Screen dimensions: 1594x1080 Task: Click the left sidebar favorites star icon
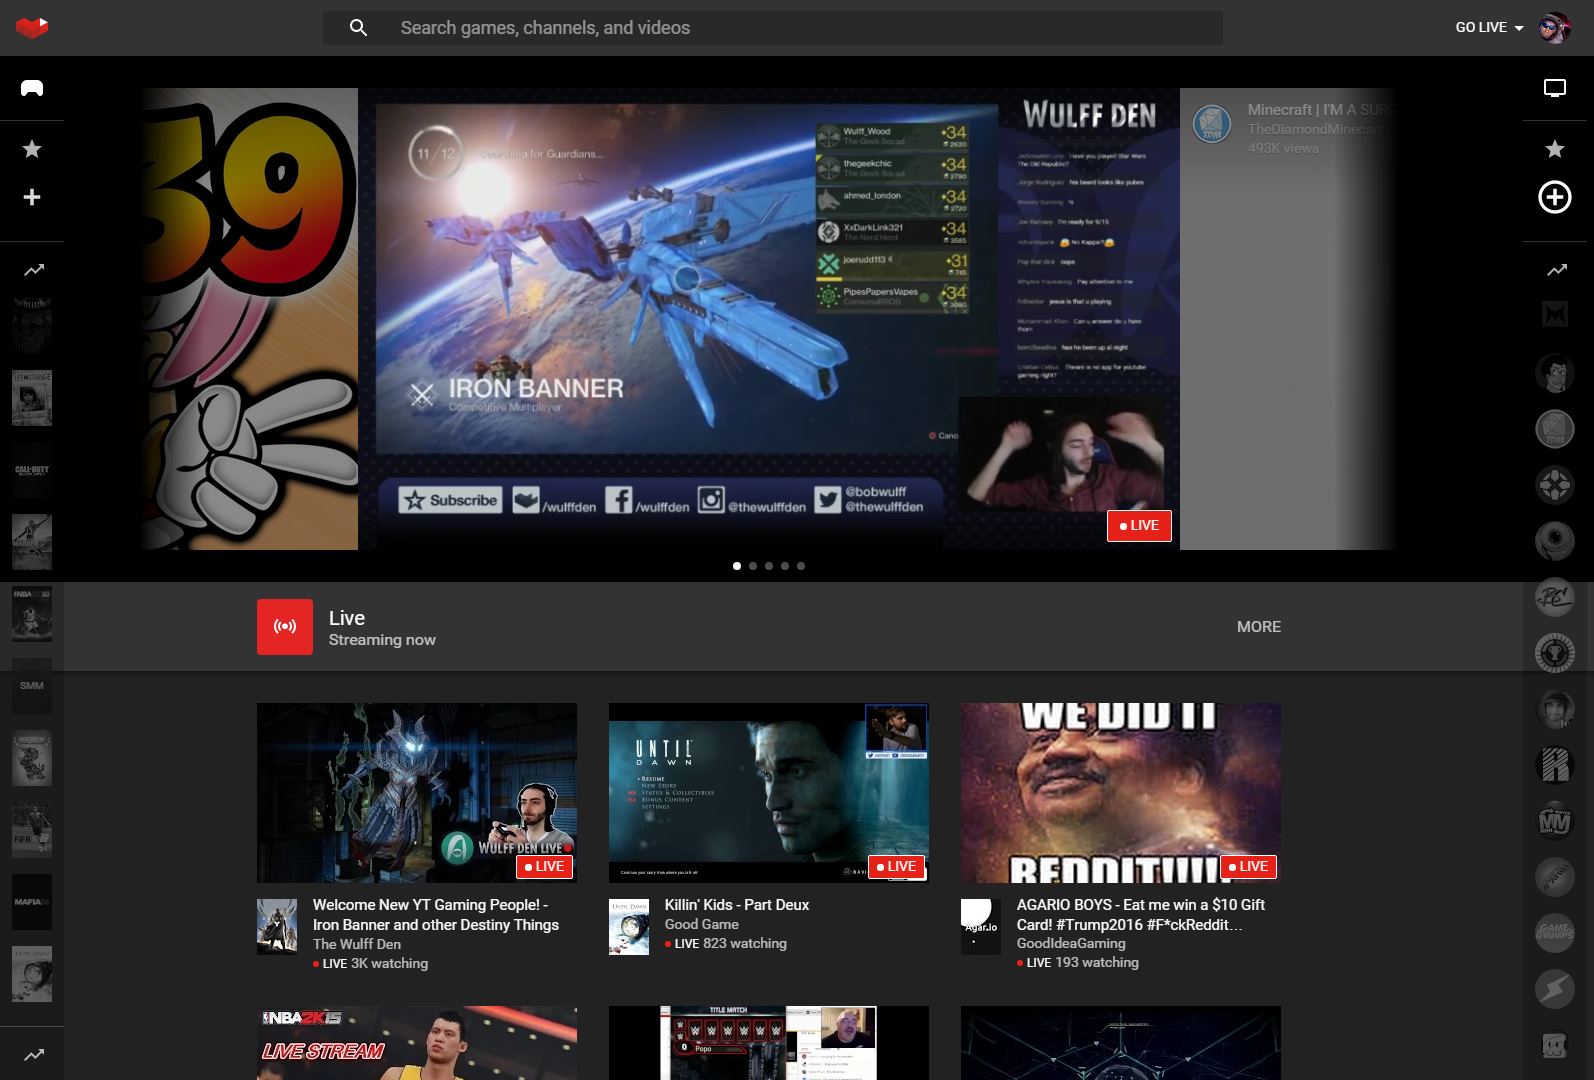pos(32,149)
